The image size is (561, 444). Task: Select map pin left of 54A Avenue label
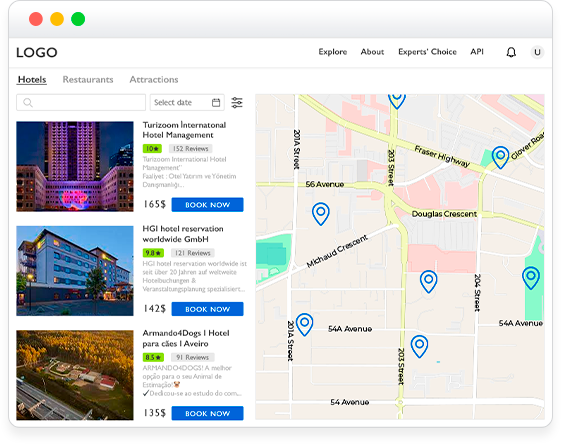304,324
